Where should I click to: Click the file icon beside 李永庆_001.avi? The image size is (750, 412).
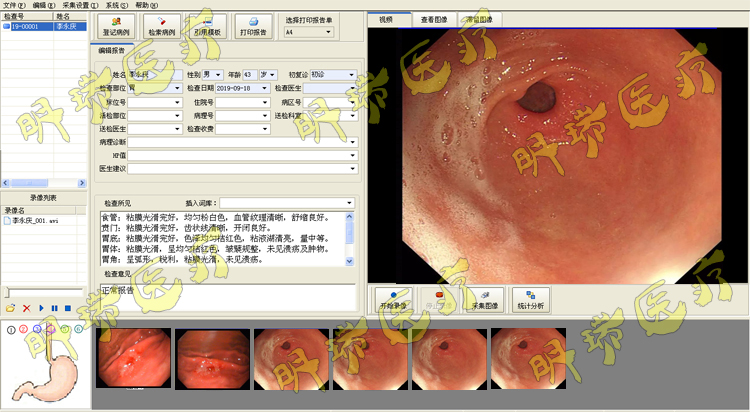(x=7, y=221)
